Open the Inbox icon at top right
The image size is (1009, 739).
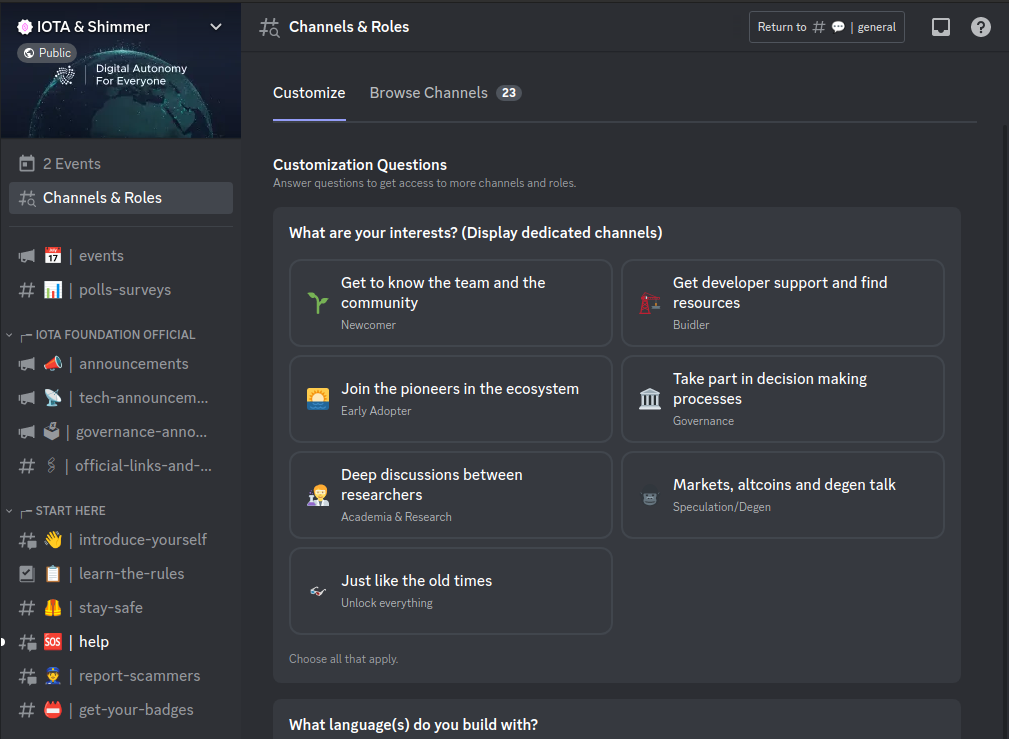(x=940, y=27)
